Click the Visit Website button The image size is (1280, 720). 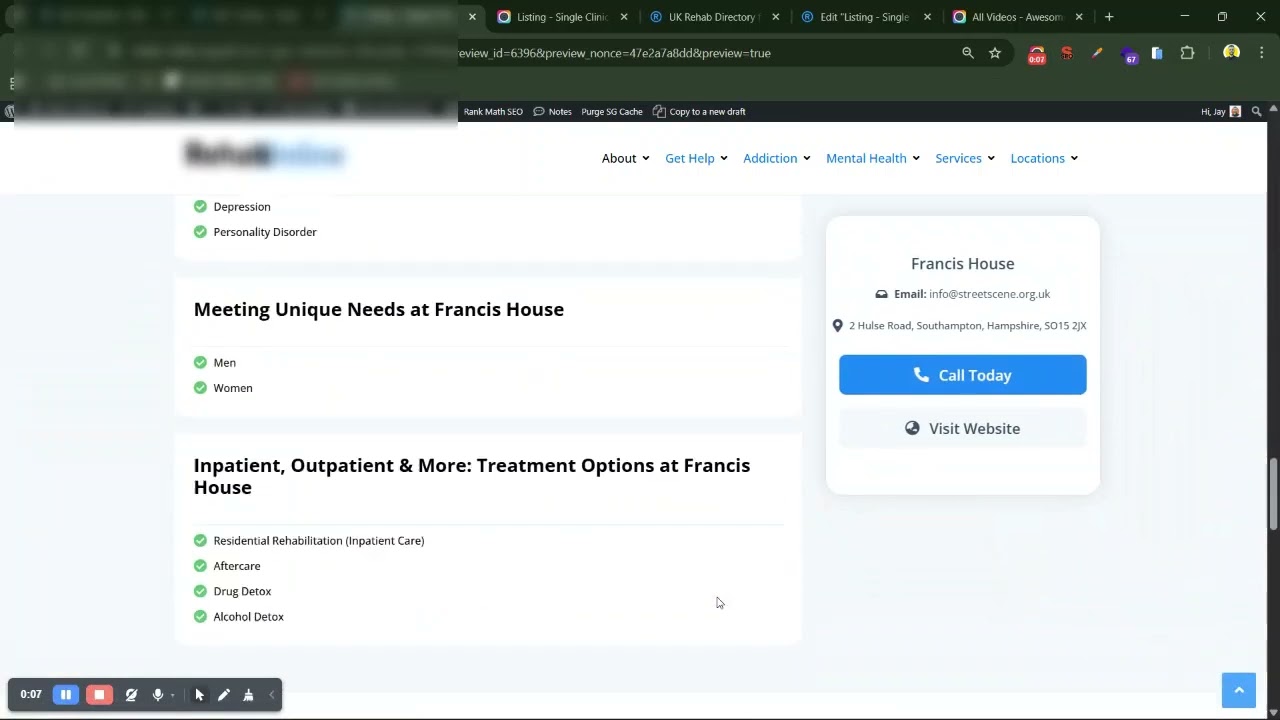coord(962,428)
